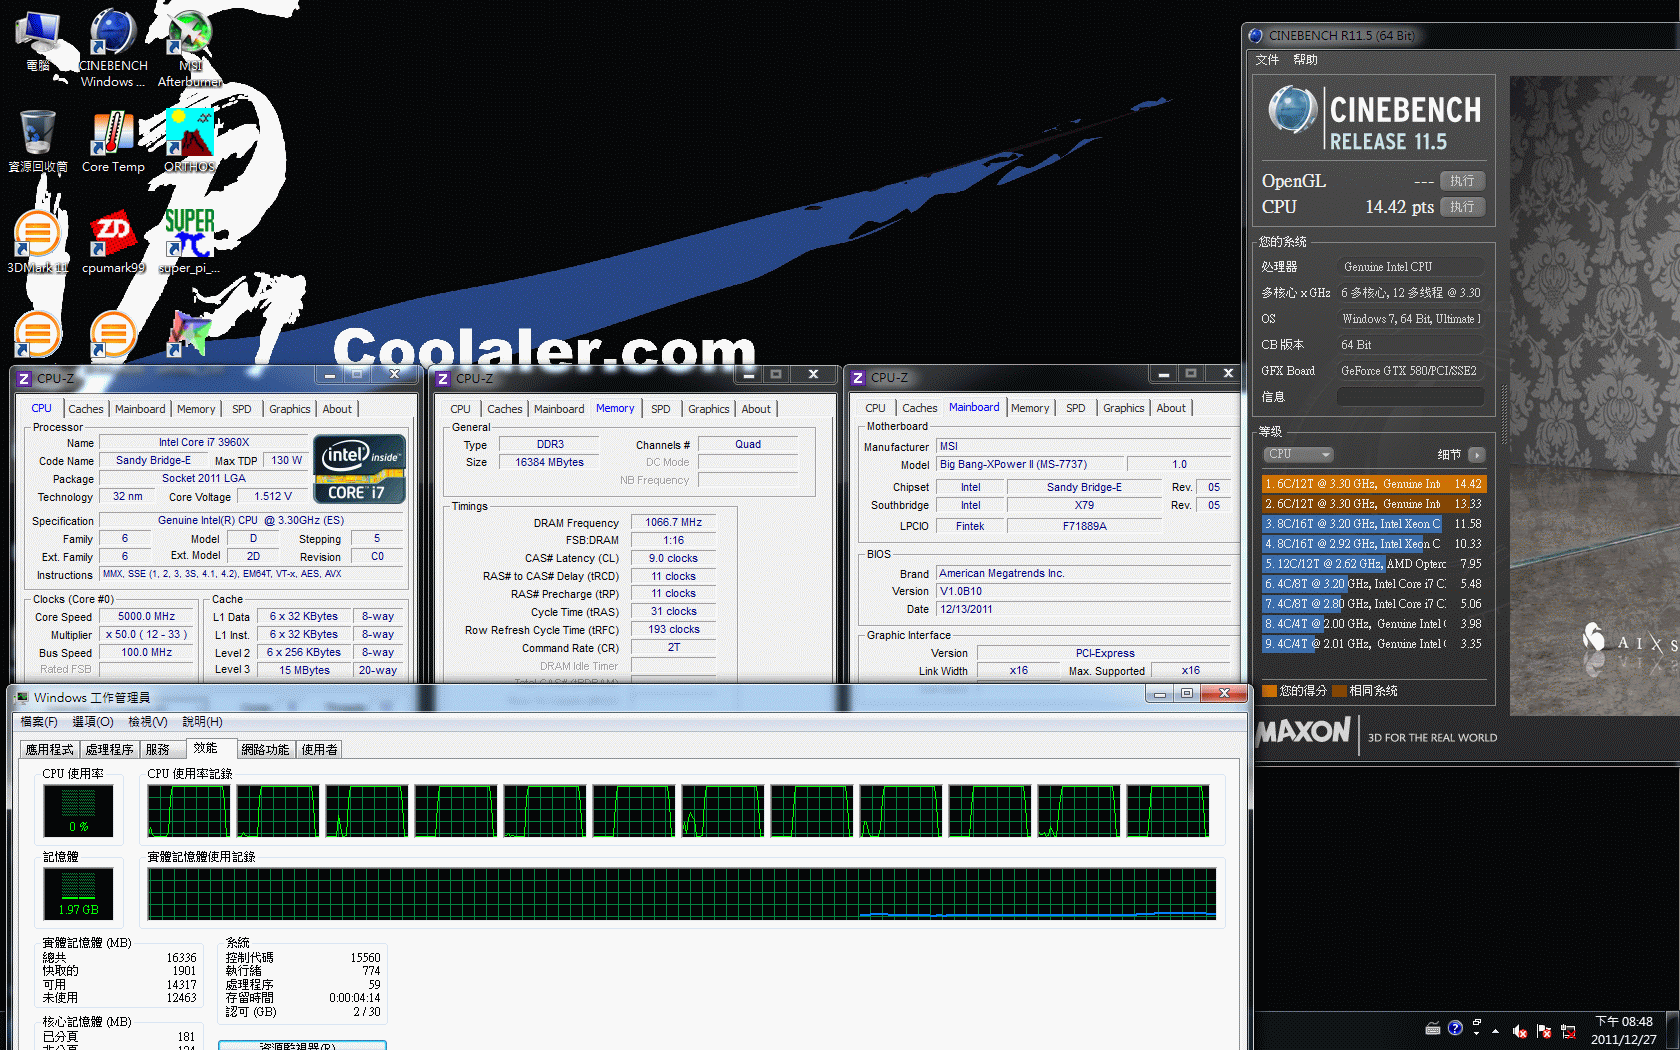Open the 電腦 (Computer) desktop icon
Screen dimensions: 1680x1050
tap(38, 41)
